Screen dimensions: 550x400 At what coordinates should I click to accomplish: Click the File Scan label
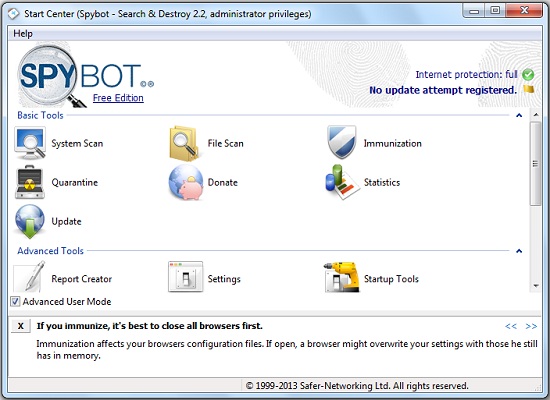click(x=226, y=144)
